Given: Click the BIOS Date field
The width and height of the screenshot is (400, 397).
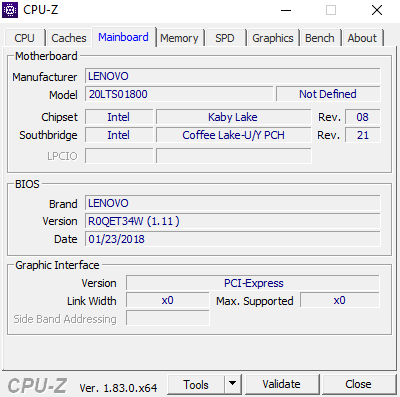Looking at the screenshot, I should (x=232, y=239).
